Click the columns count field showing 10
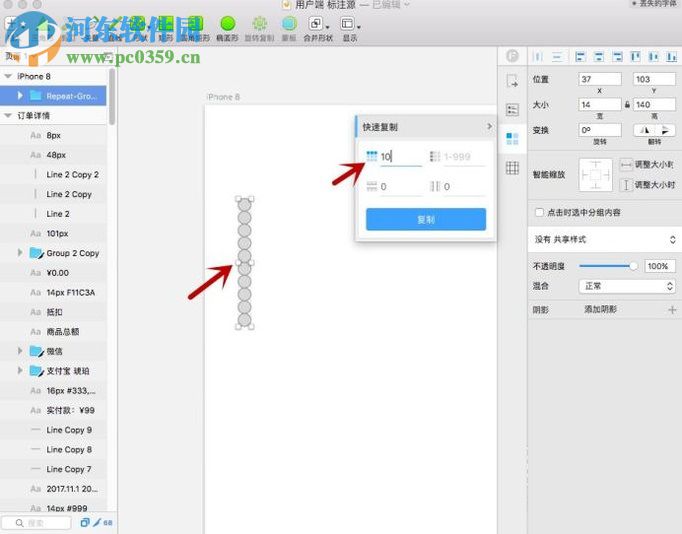 coord(401,157)
